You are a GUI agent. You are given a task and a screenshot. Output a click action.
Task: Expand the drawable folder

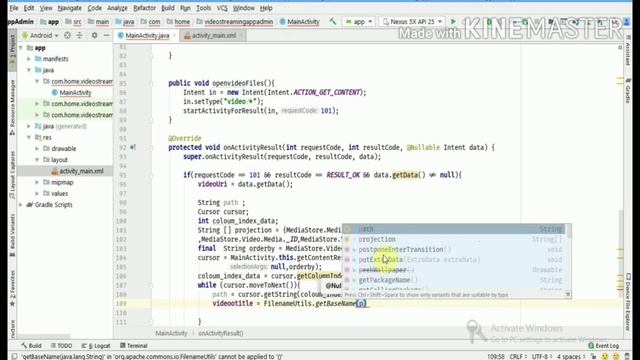tap(37, 149)
